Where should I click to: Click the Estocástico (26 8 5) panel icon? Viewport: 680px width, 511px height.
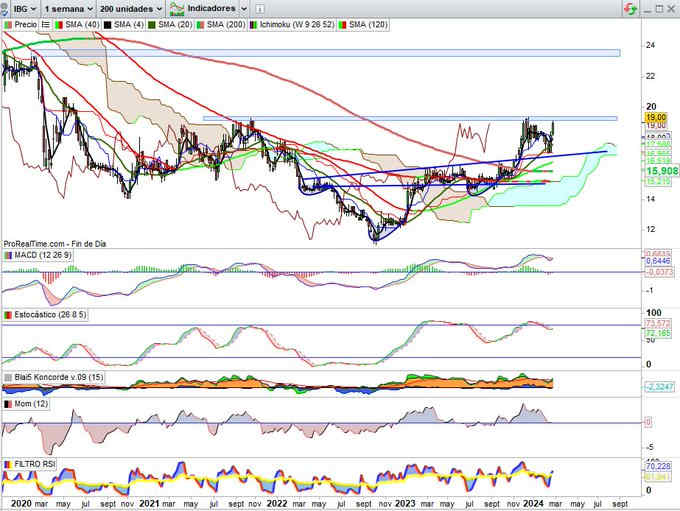tap(7, 315)
